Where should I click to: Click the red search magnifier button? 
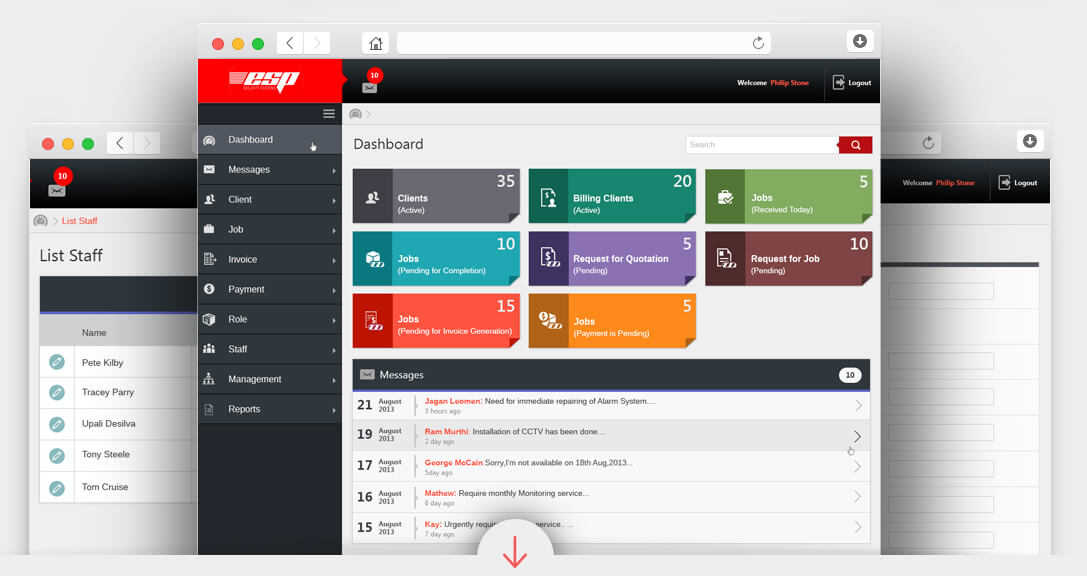[855, 145]
